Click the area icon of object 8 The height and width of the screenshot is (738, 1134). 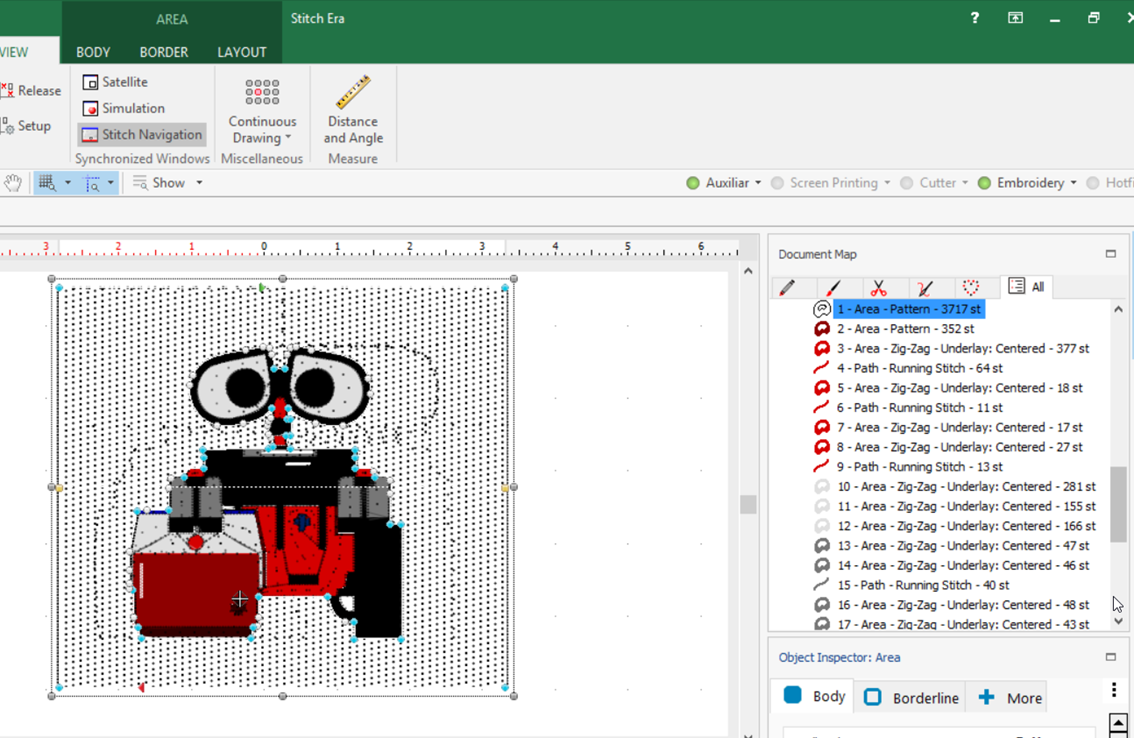click(x=822, y=447)
